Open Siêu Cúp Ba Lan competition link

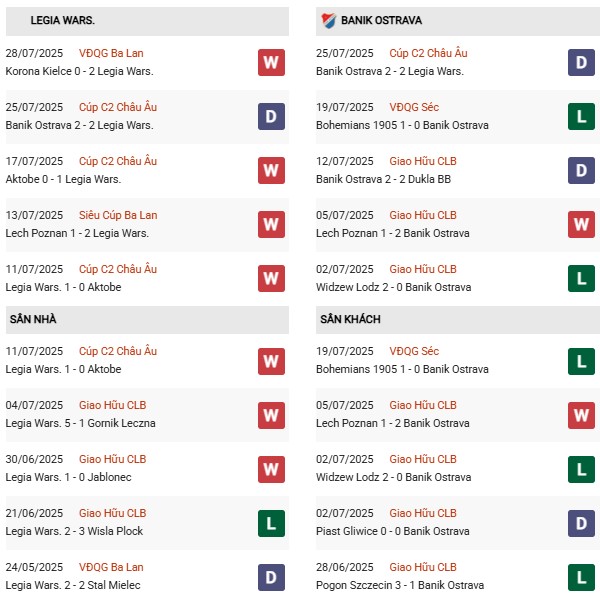[x=118, y=215]
